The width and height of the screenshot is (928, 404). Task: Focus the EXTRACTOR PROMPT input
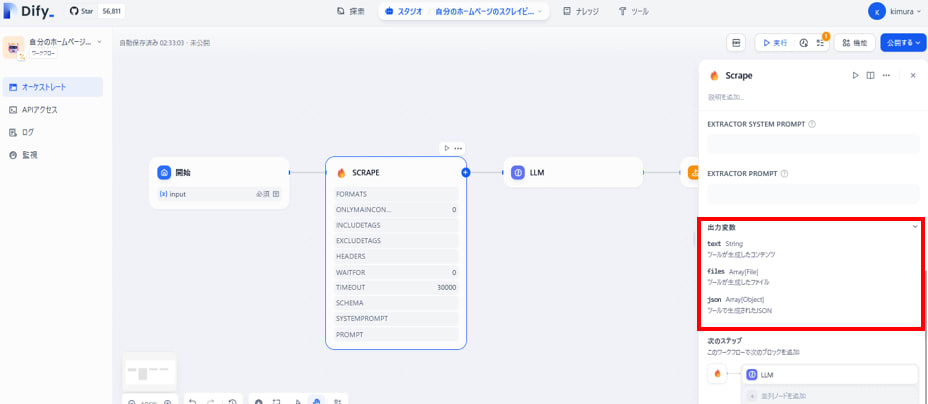[x=813, y=193]
